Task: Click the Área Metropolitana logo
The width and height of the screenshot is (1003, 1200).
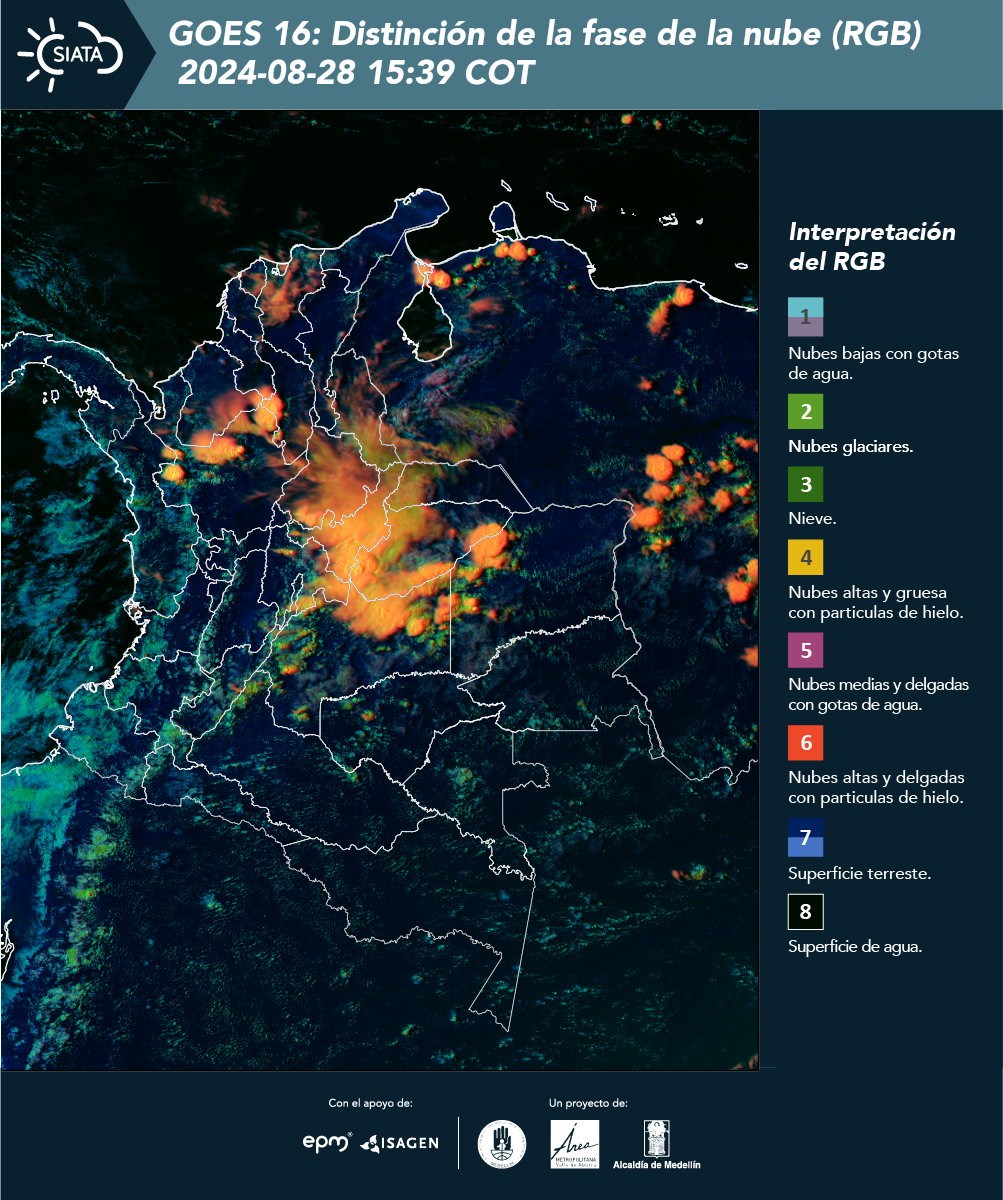Action: [575, 1144]
